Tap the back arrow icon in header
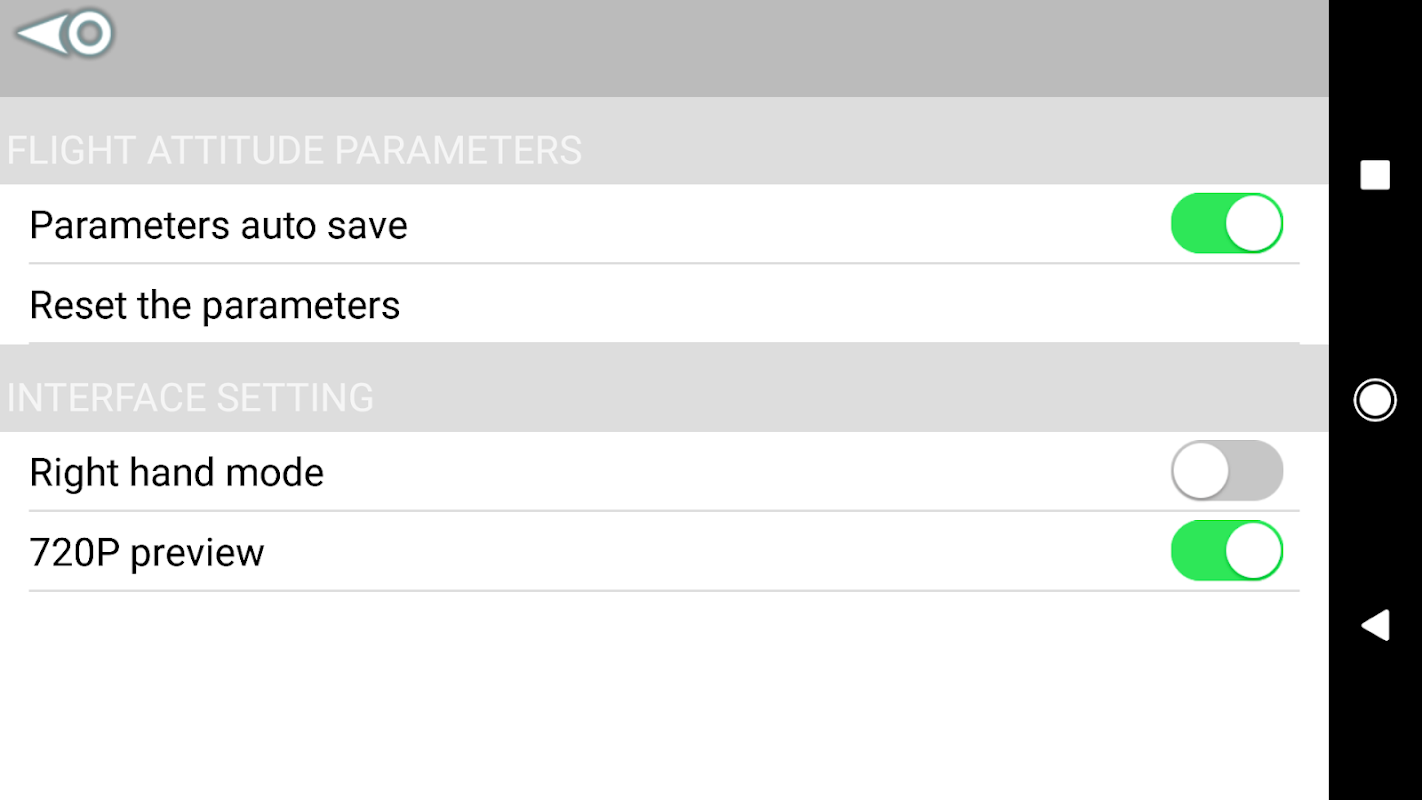The height and width of the screenshot is (800, 1422). (64, 34)
